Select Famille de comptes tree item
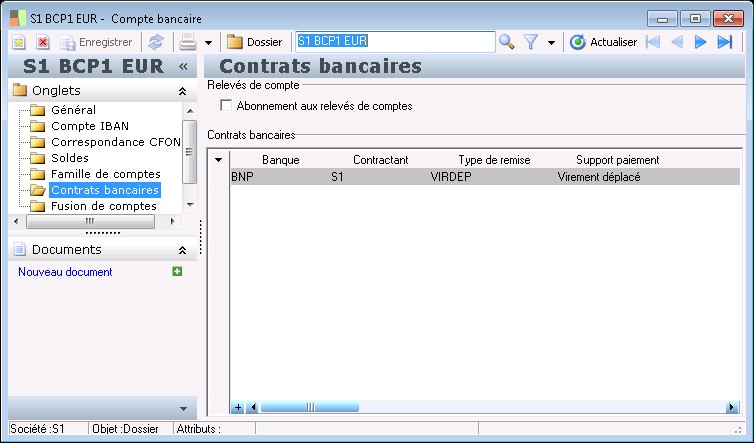Screen dimensions: 754x443 pos(106,174)
